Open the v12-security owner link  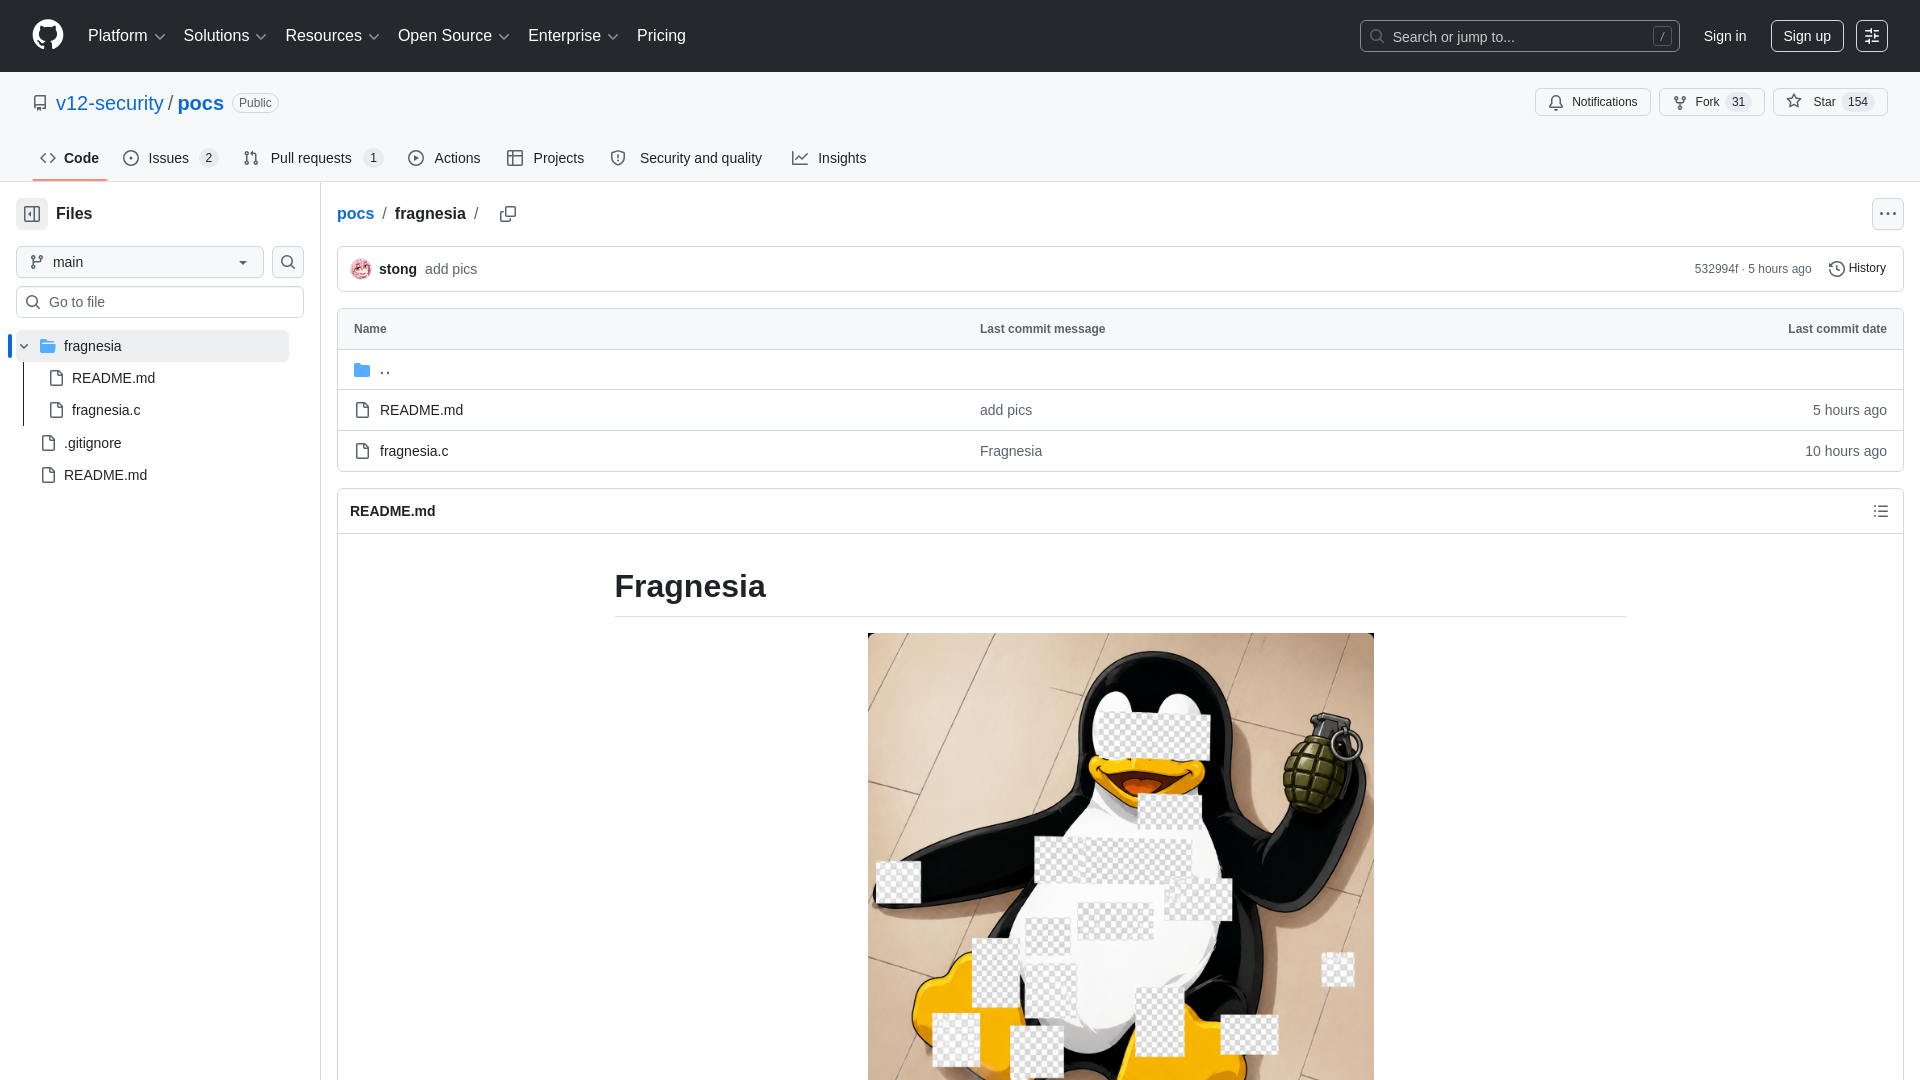110,103
